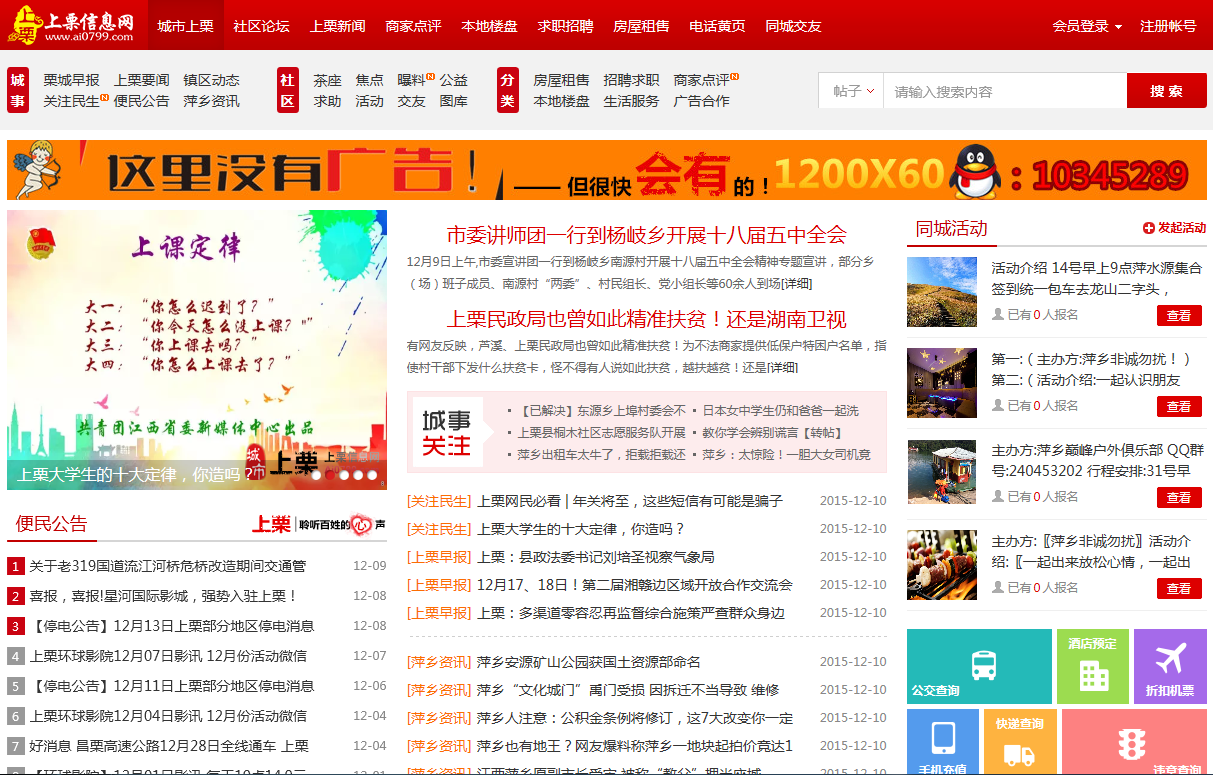The height and width of the screenshot is (775, 1213).
Task: Click headline 上栗民政局也曾如此精准扶贫
Action: pos(646,319)
